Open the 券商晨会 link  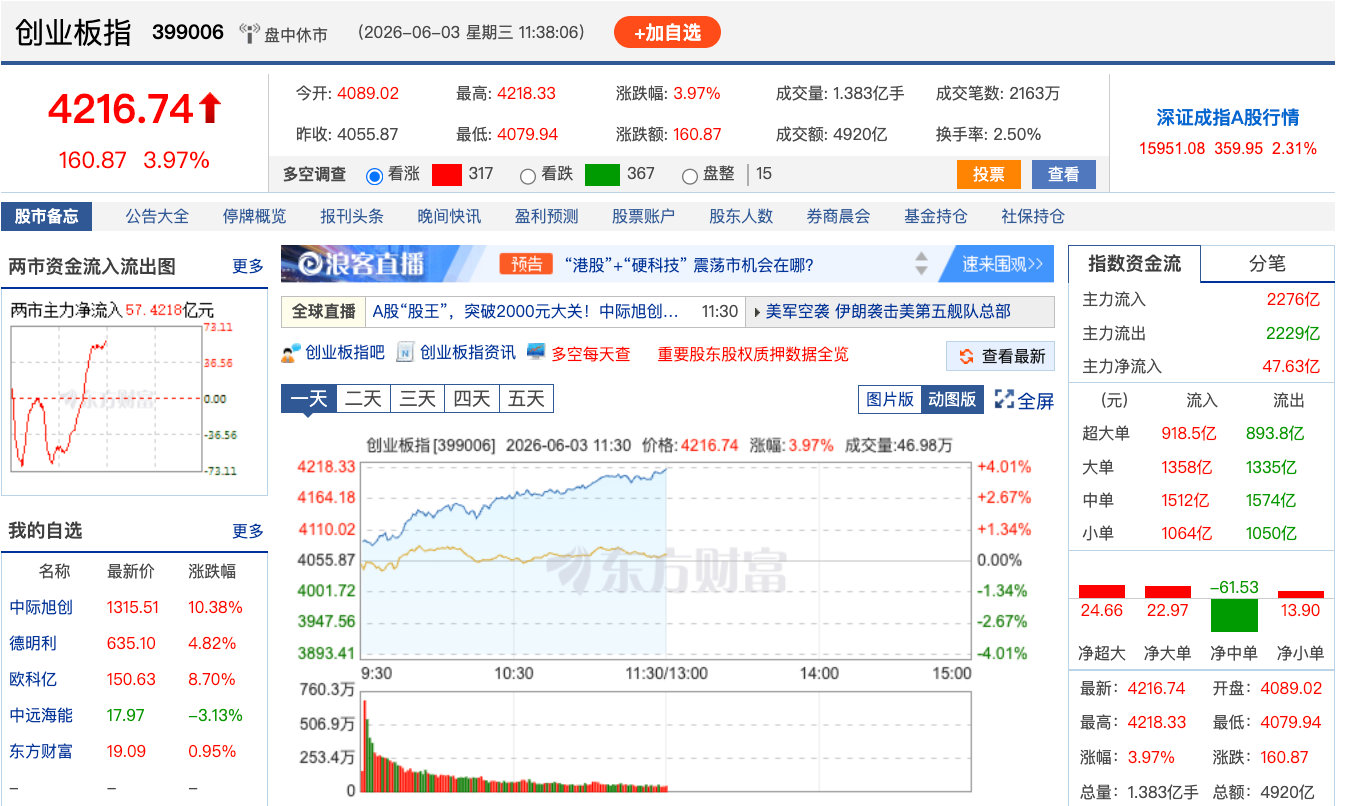[838, 216]
